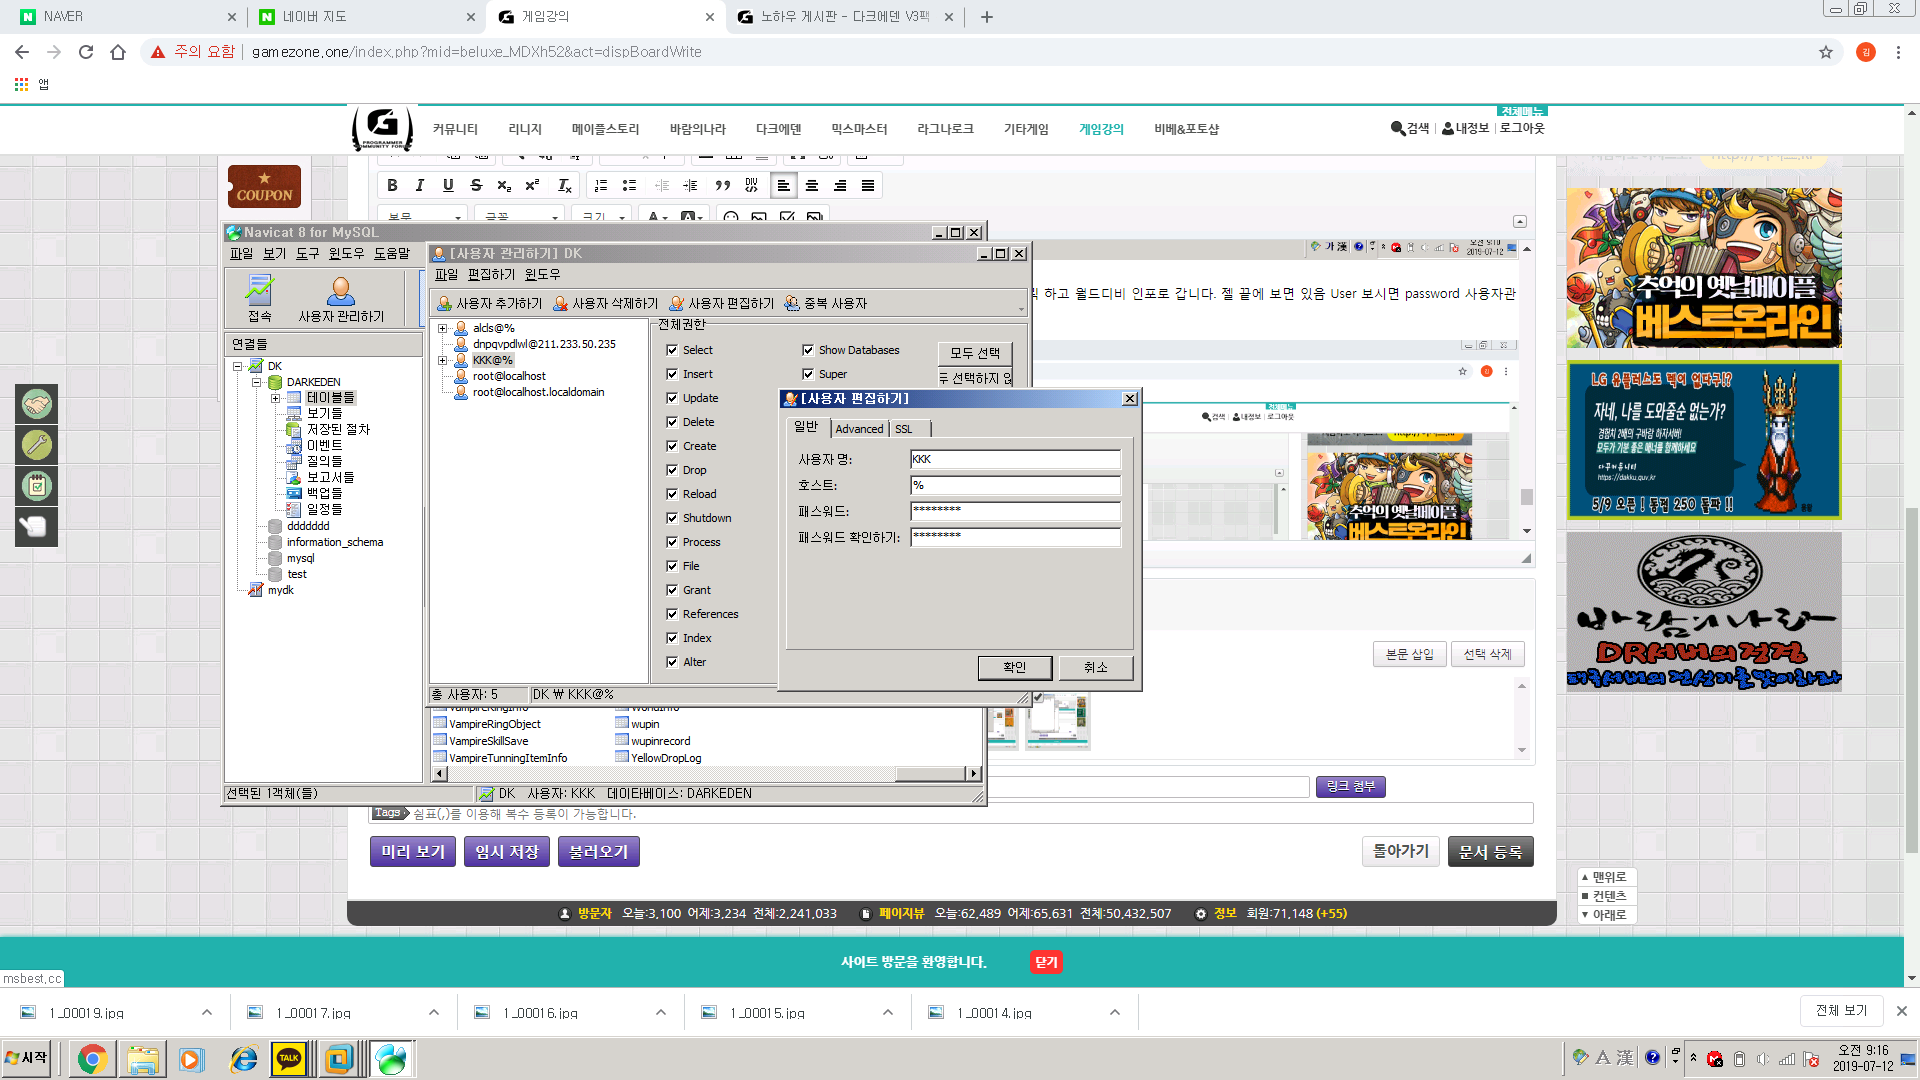Click the page vertical scrollbar thumb
The width and height of the screenshot is (1920, 1080).
(x=1911, y=680)
